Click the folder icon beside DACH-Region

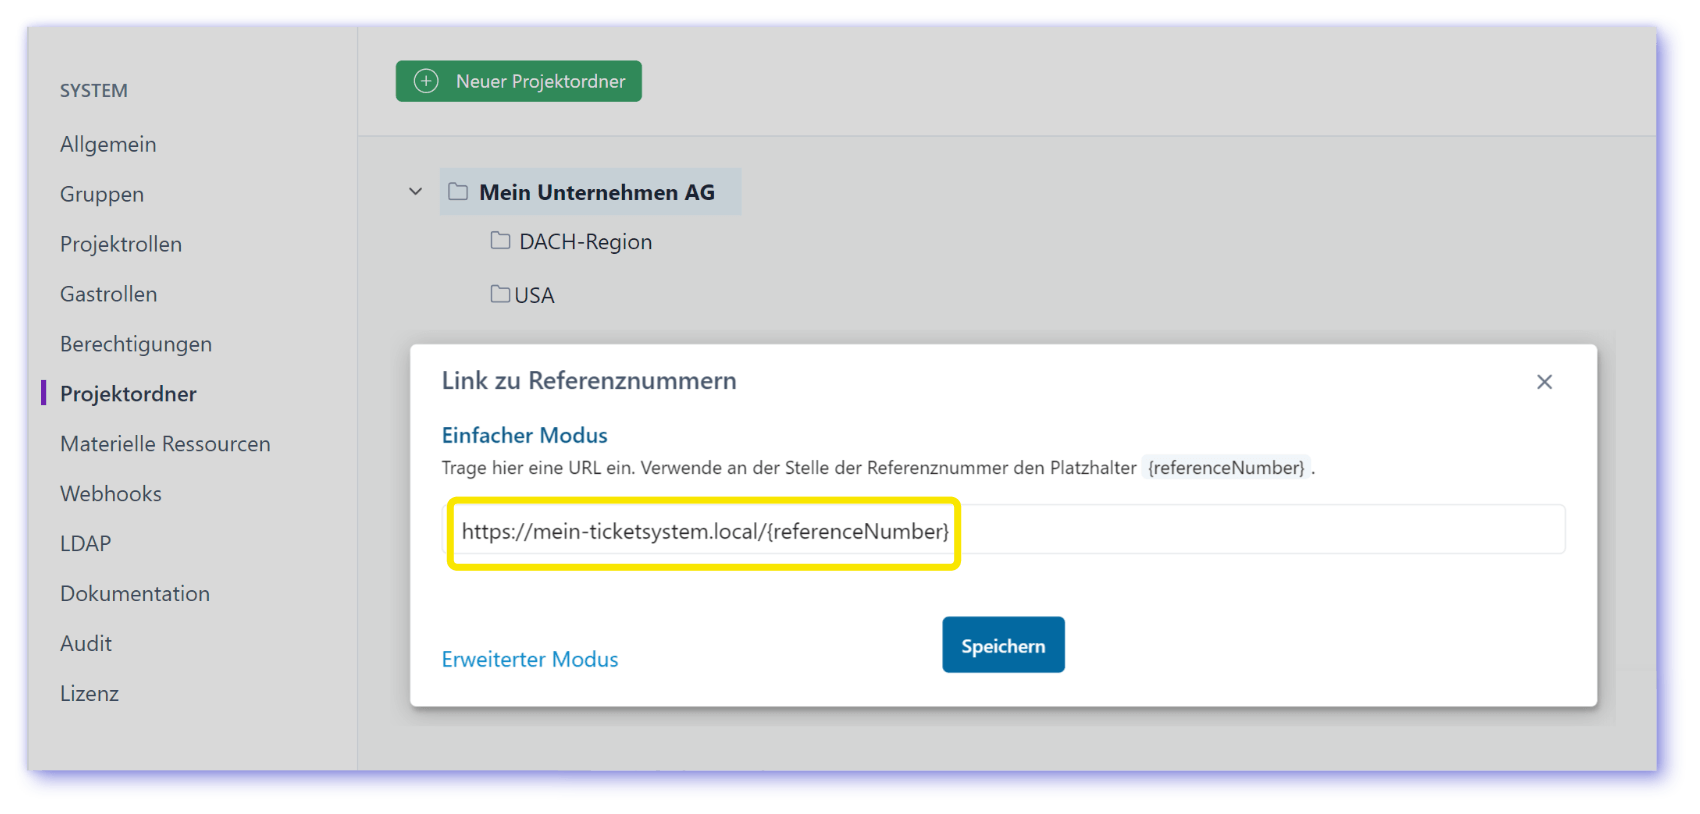pos(500,240)
